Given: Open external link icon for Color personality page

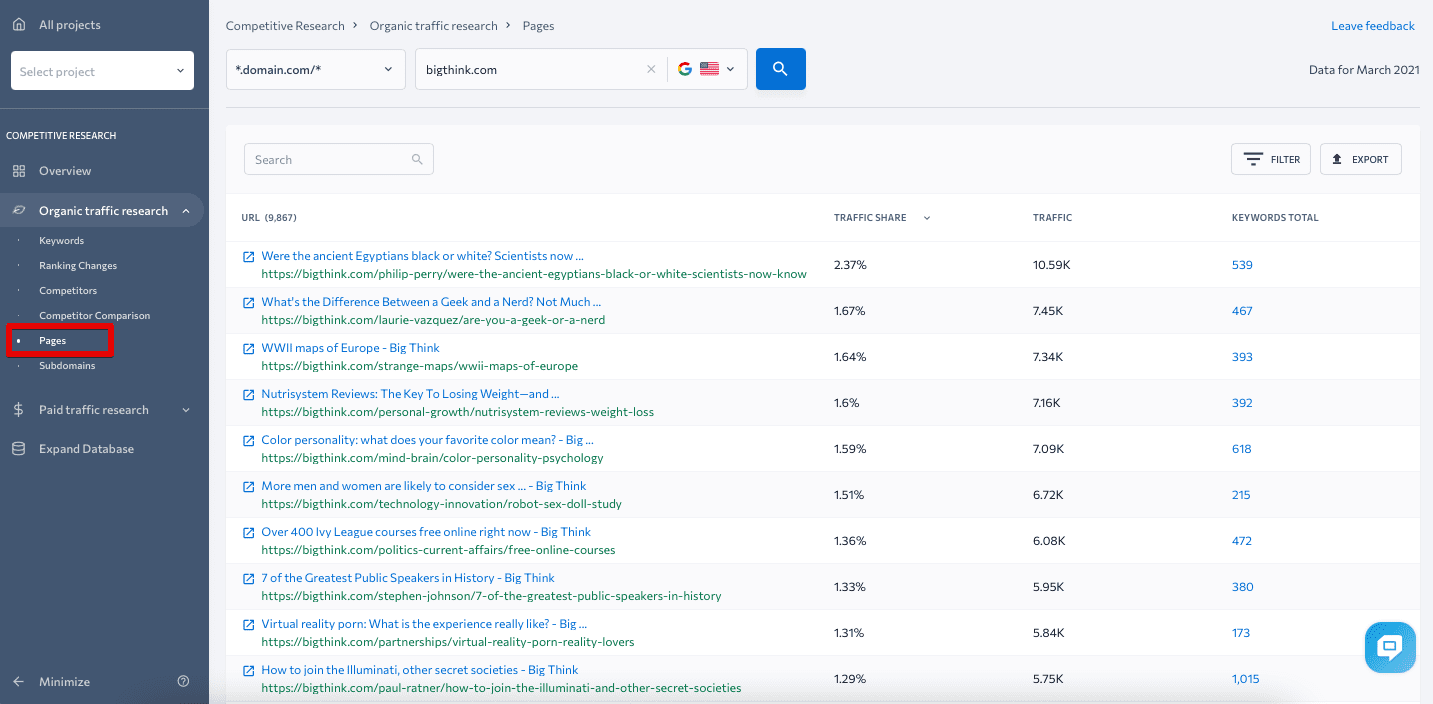Looking at the screenshot, I should pyautogui.click(x=249, y=440).
